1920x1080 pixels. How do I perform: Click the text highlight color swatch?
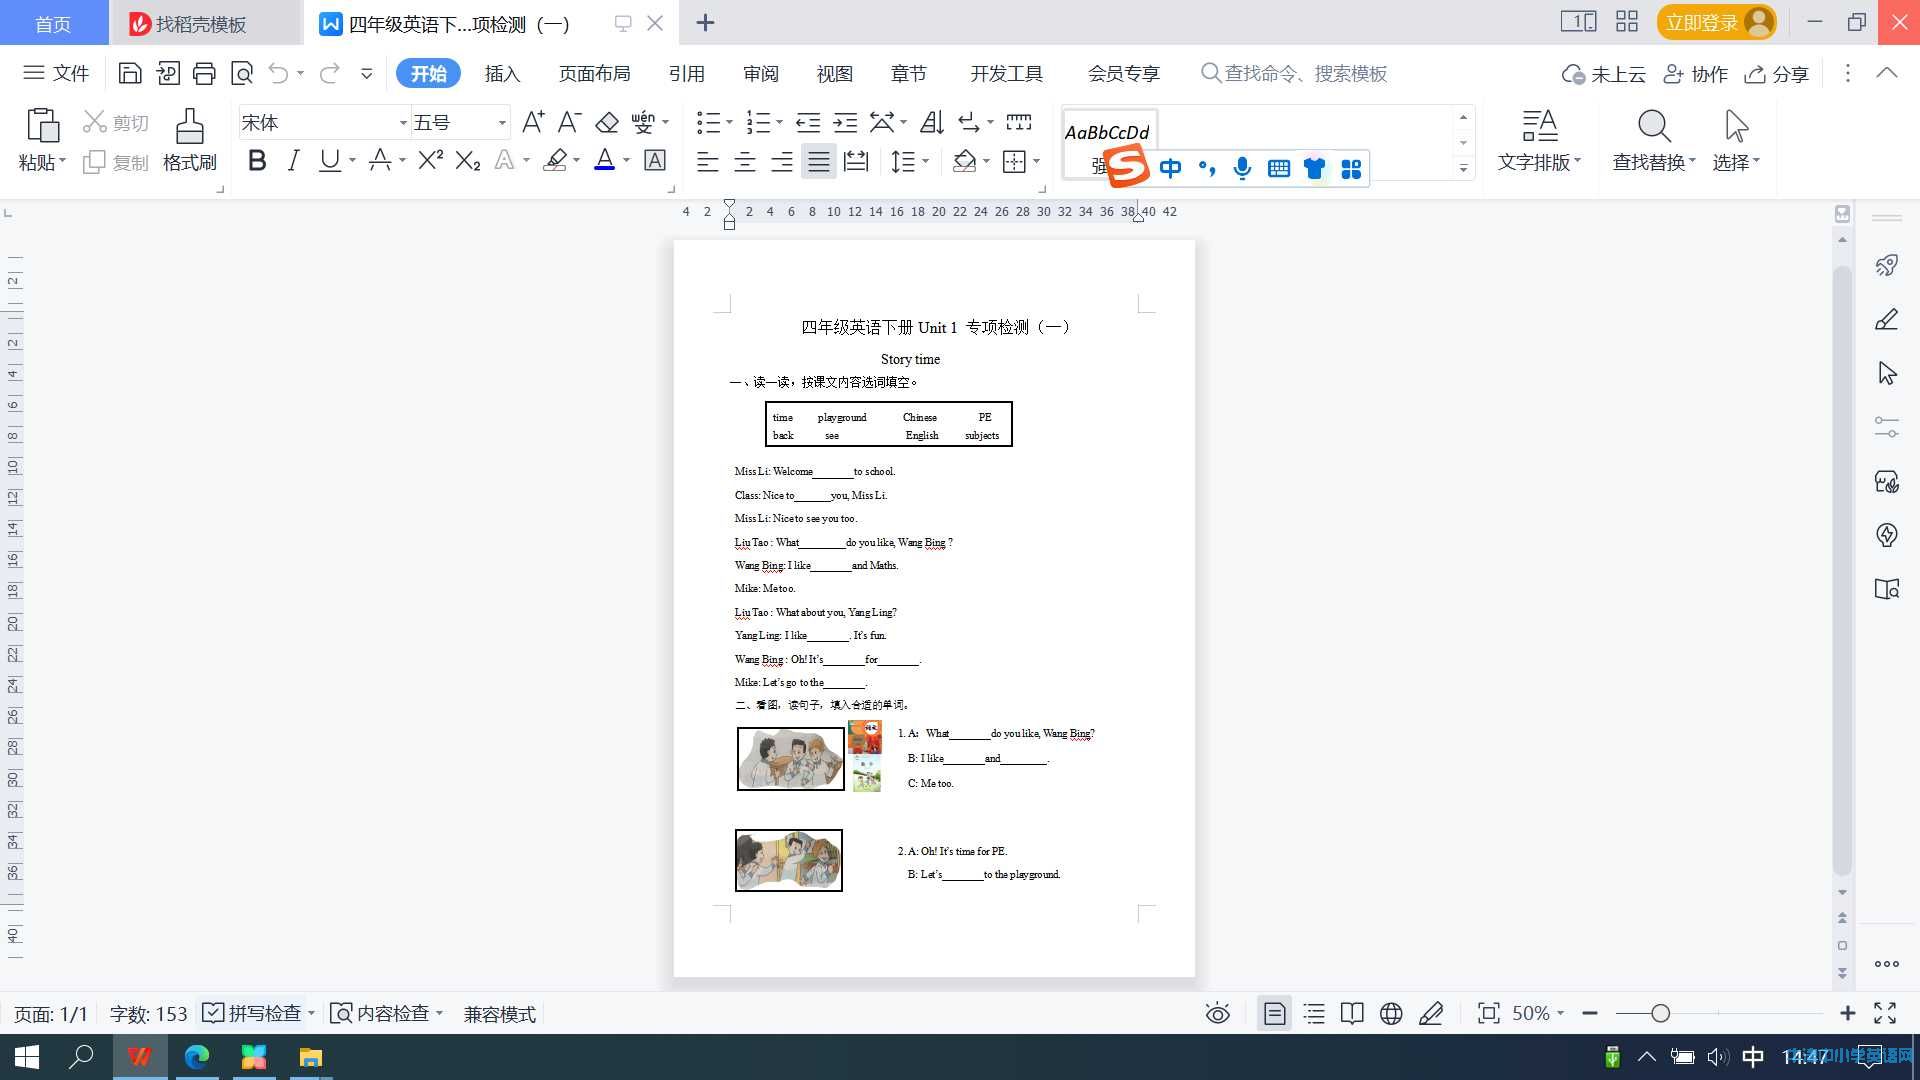(555, 160)
